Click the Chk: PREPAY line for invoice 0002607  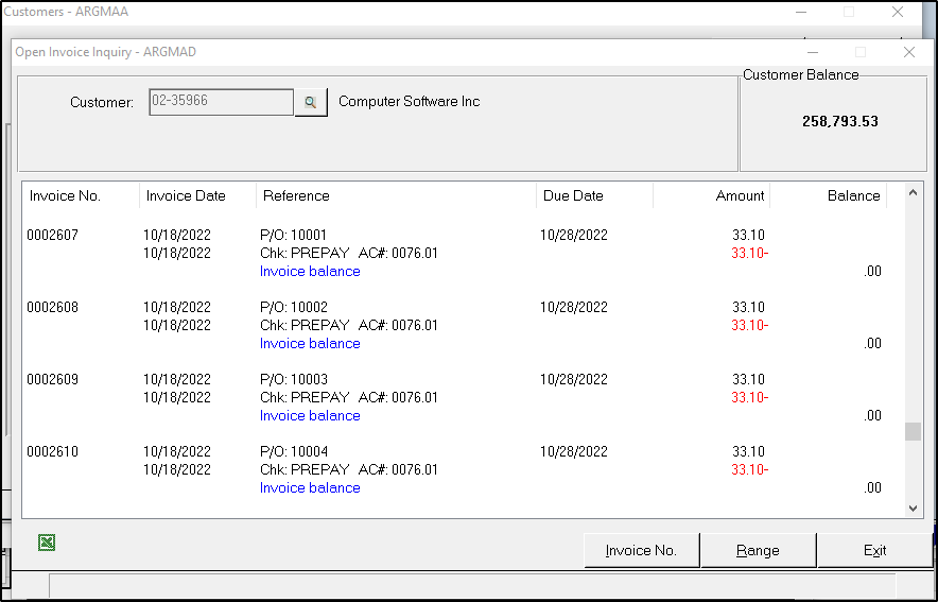point(349,253)
